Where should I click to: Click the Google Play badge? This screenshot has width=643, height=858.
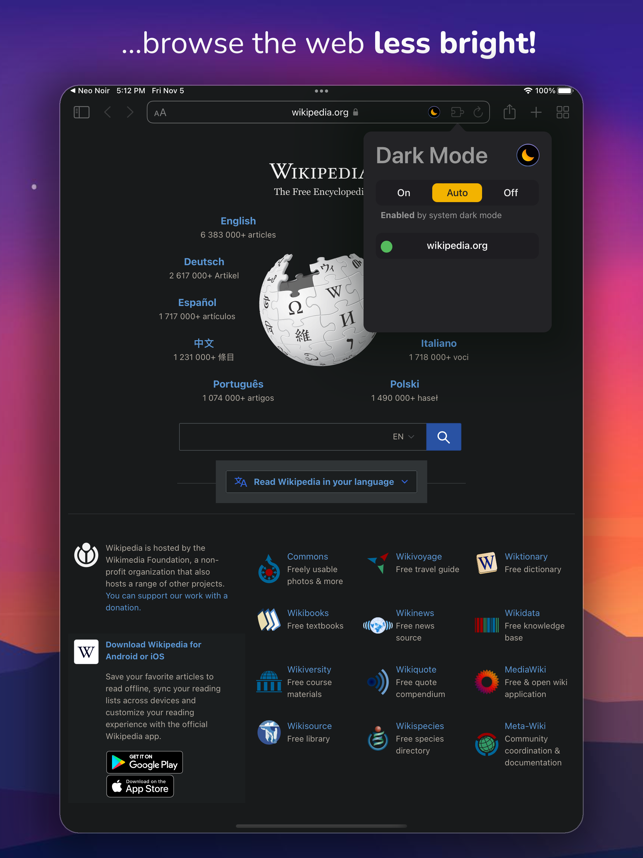coord(144,762)
